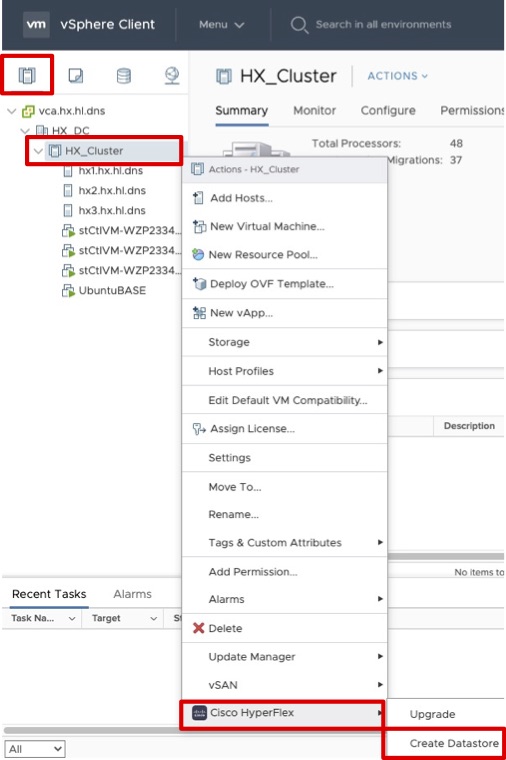Expand the vSAN submenu

click(285, 685)
